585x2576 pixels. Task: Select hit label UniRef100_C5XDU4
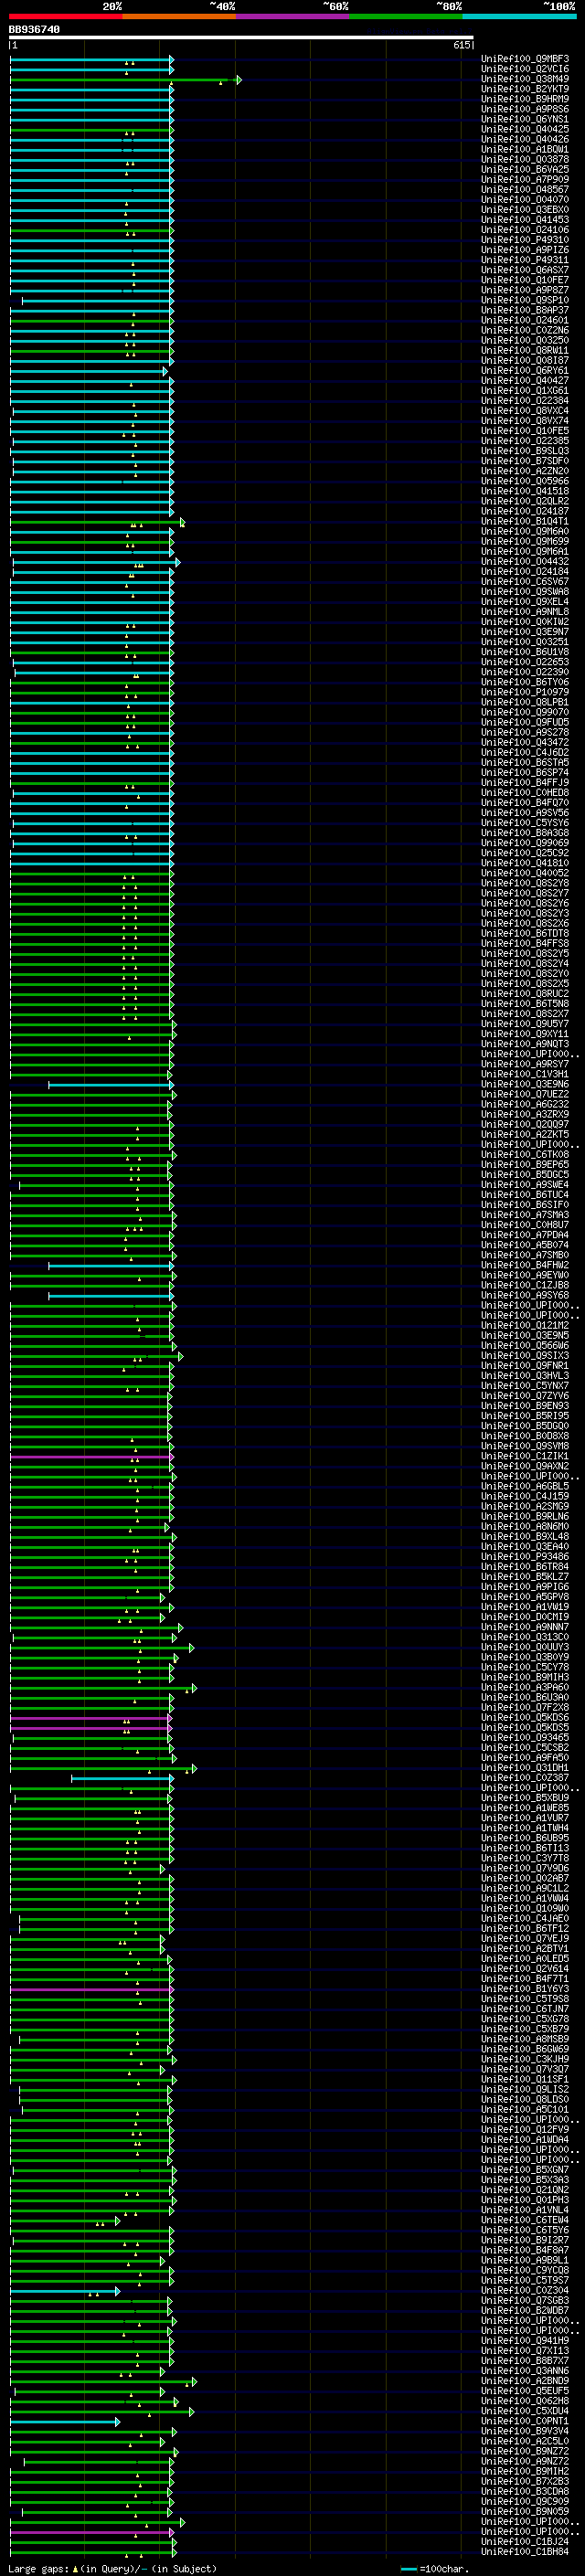(x=525, y=2411)
